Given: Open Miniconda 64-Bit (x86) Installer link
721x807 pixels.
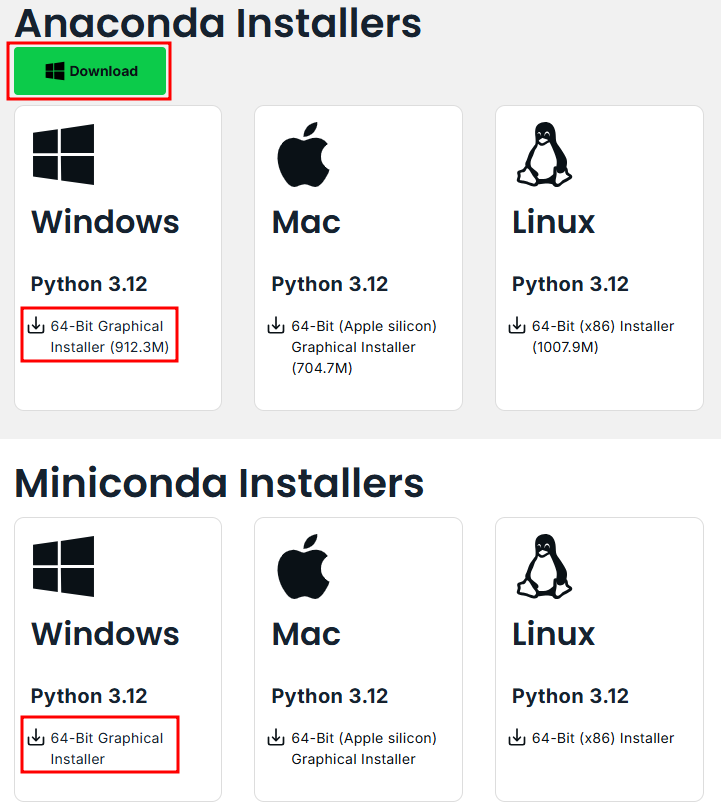Looking at the screenshot, I should click(603, 738).
